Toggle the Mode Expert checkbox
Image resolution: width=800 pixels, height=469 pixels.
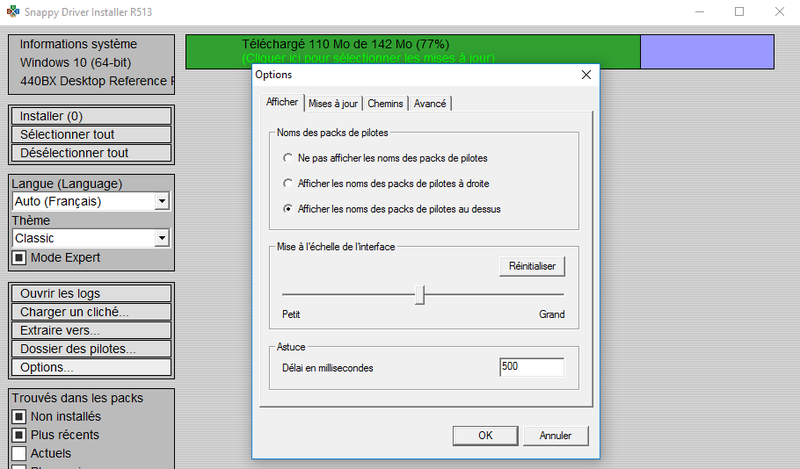19,258
